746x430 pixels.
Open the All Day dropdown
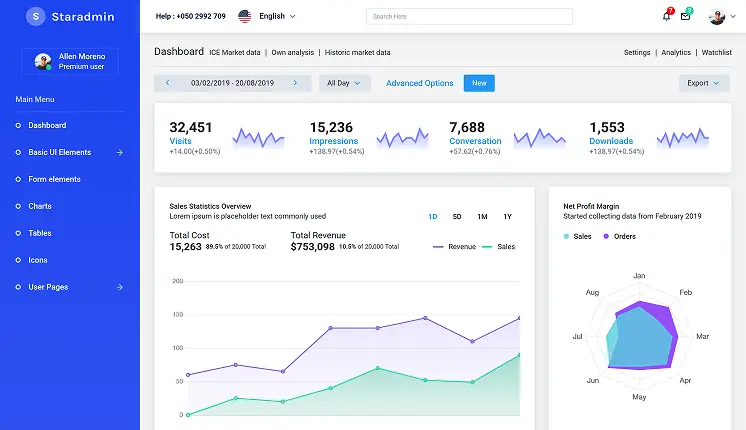(x=344, y=83)
